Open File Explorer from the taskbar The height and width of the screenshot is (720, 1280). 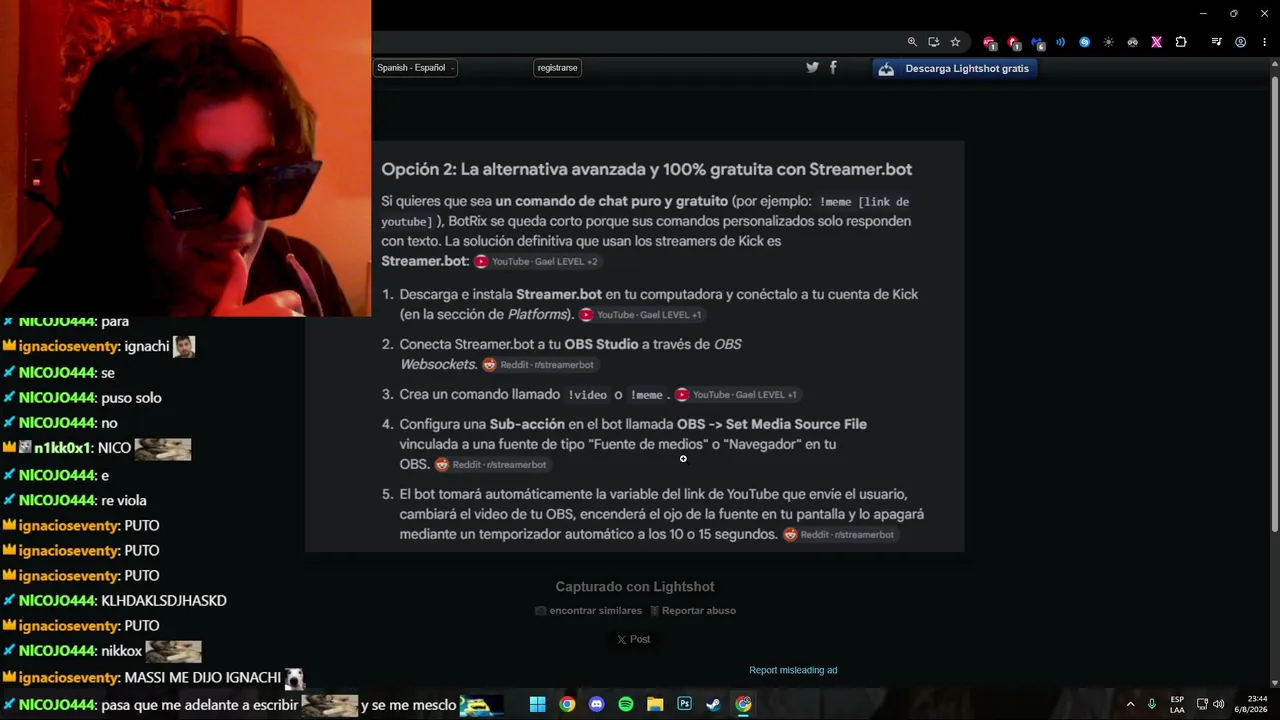pyautogui.click(x=655, y=704)
